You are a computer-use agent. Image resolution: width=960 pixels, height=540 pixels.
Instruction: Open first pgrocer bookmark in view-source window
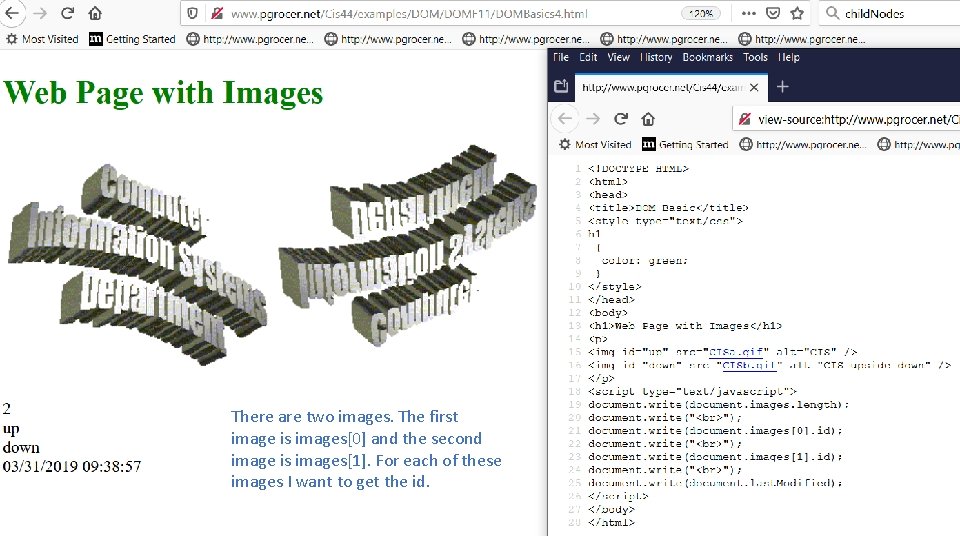803,144
